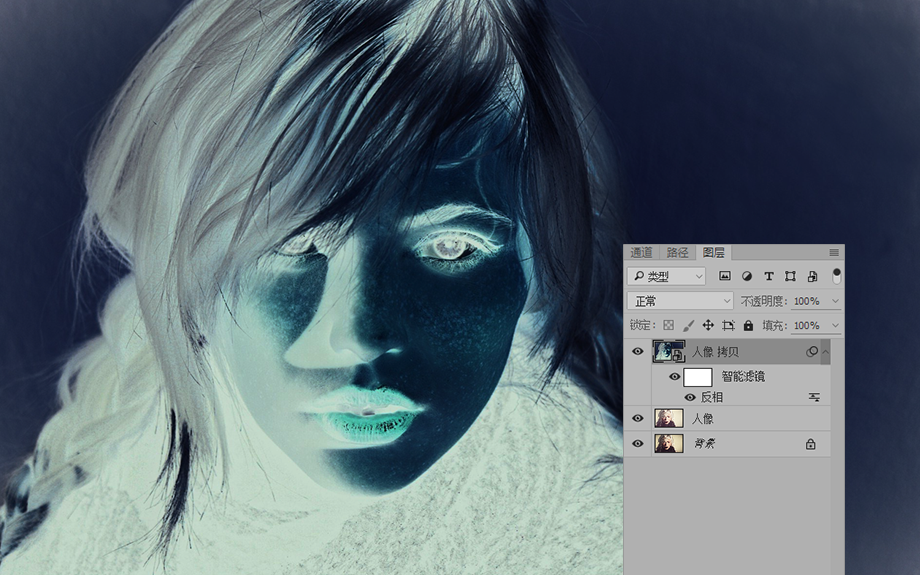The width and height of the screenshot is (920, 575).
Task: Switch to the 路径 tab
Action: click(677, 252)
